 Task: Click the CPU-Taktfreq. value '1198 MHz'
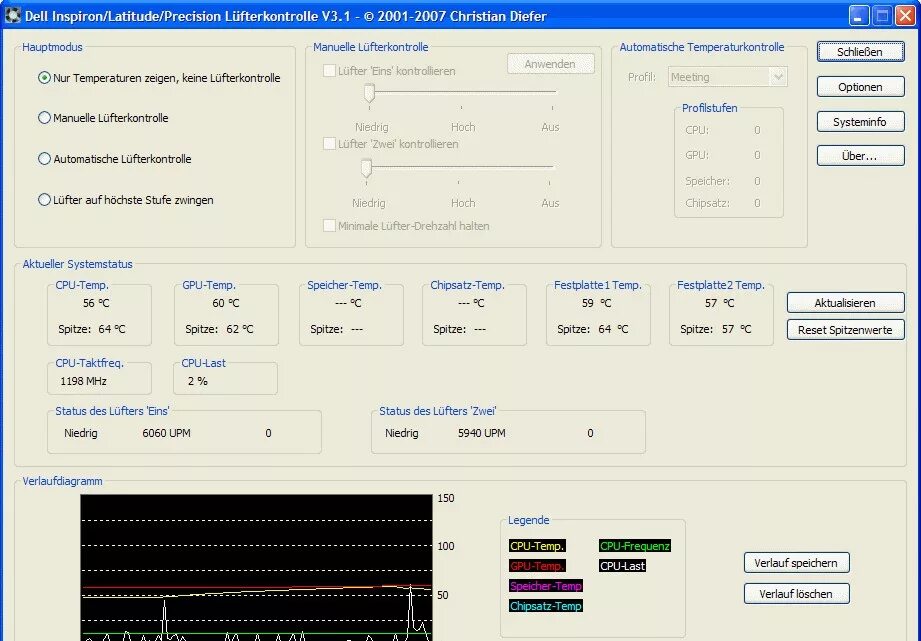[83, 381]
